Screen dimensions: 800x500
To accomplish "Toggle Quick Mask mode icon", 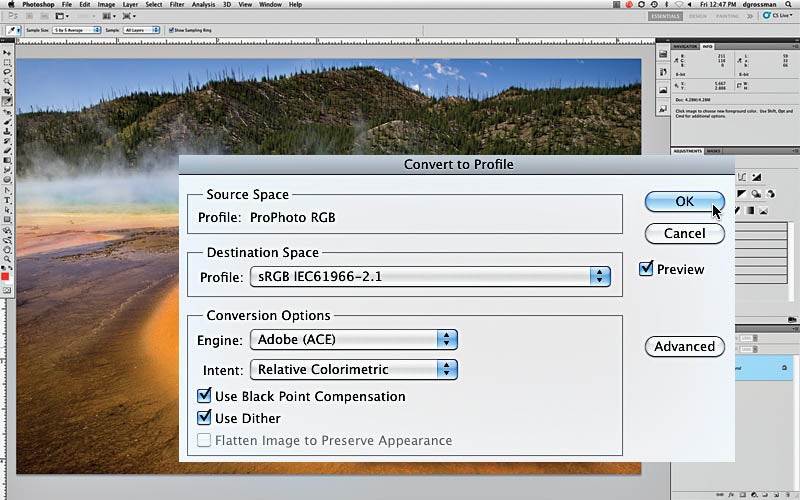I will (x=7, y=290).
